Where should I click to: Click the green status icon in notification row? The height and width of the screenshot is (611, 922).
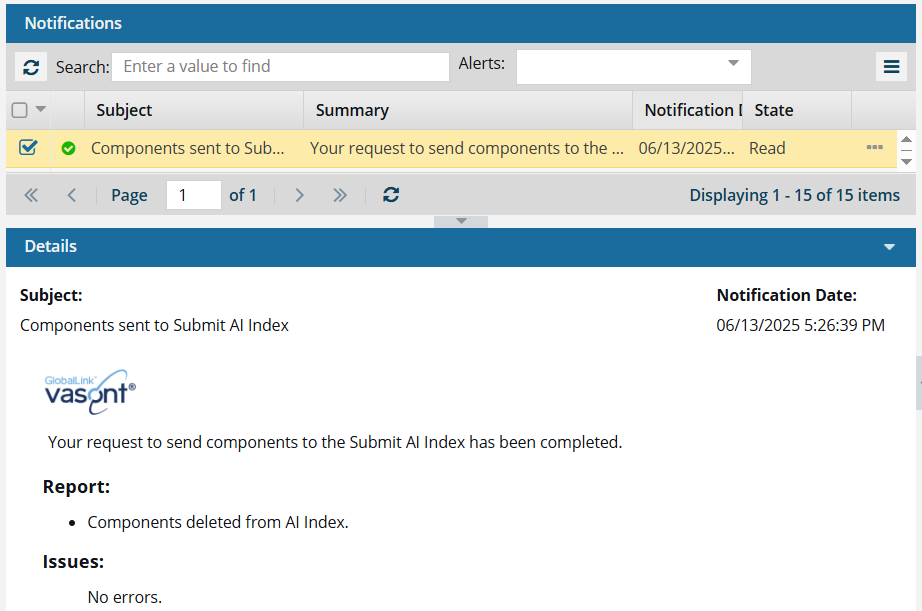coord(68,148)
